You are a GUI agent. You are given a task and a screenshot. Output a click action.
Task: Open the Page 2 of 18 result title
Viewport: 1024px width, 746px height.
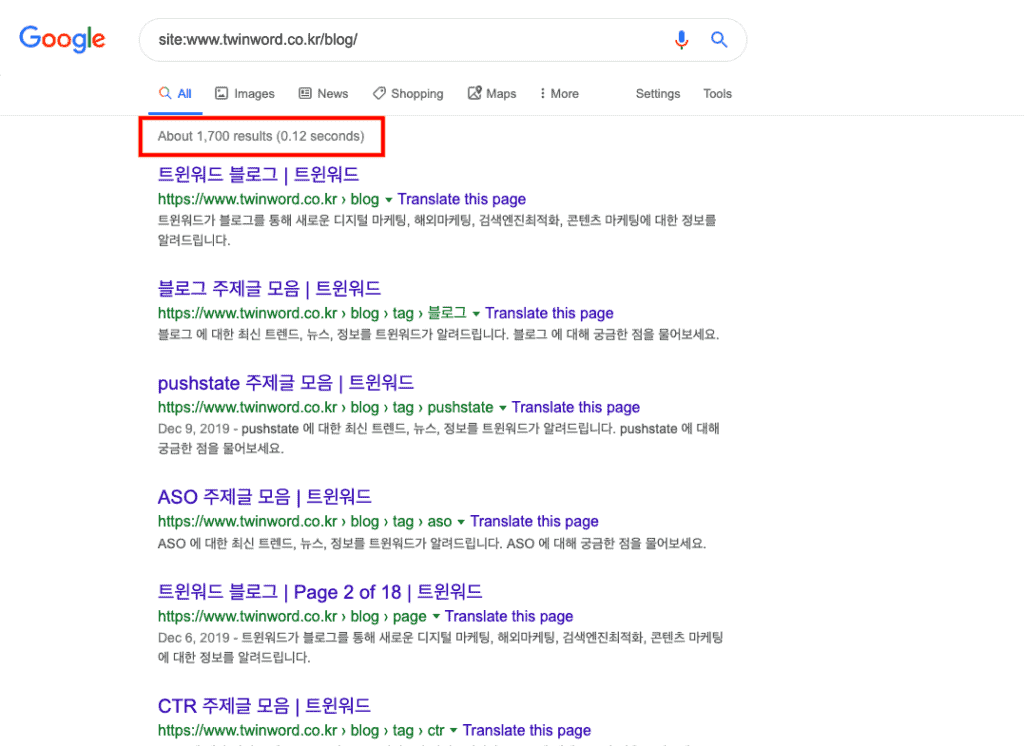tap(320, 592)
